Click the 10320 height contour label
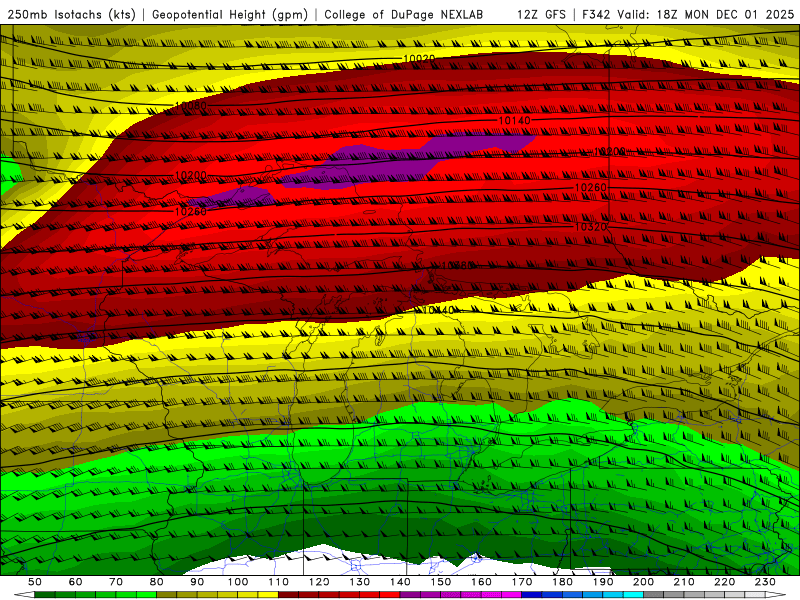 tap(591, 227)
